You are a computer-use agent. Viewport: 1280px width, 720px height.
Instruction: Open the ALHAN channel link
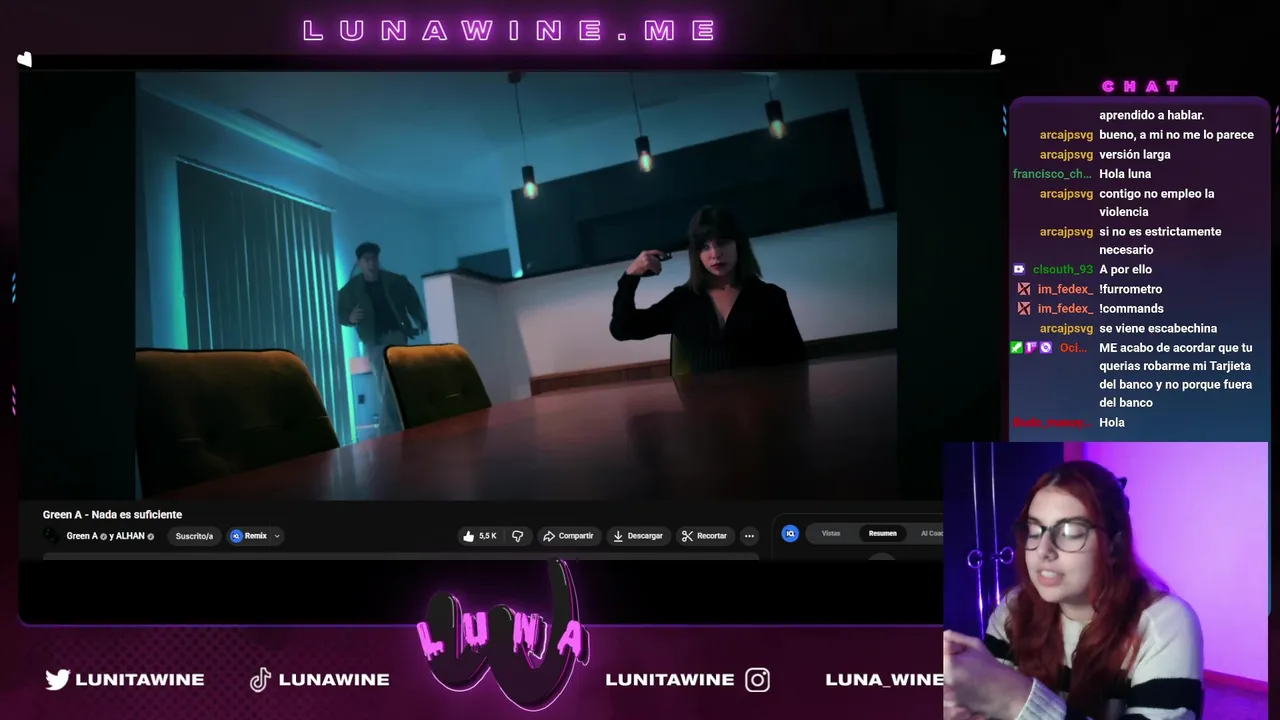pos(130,536)
